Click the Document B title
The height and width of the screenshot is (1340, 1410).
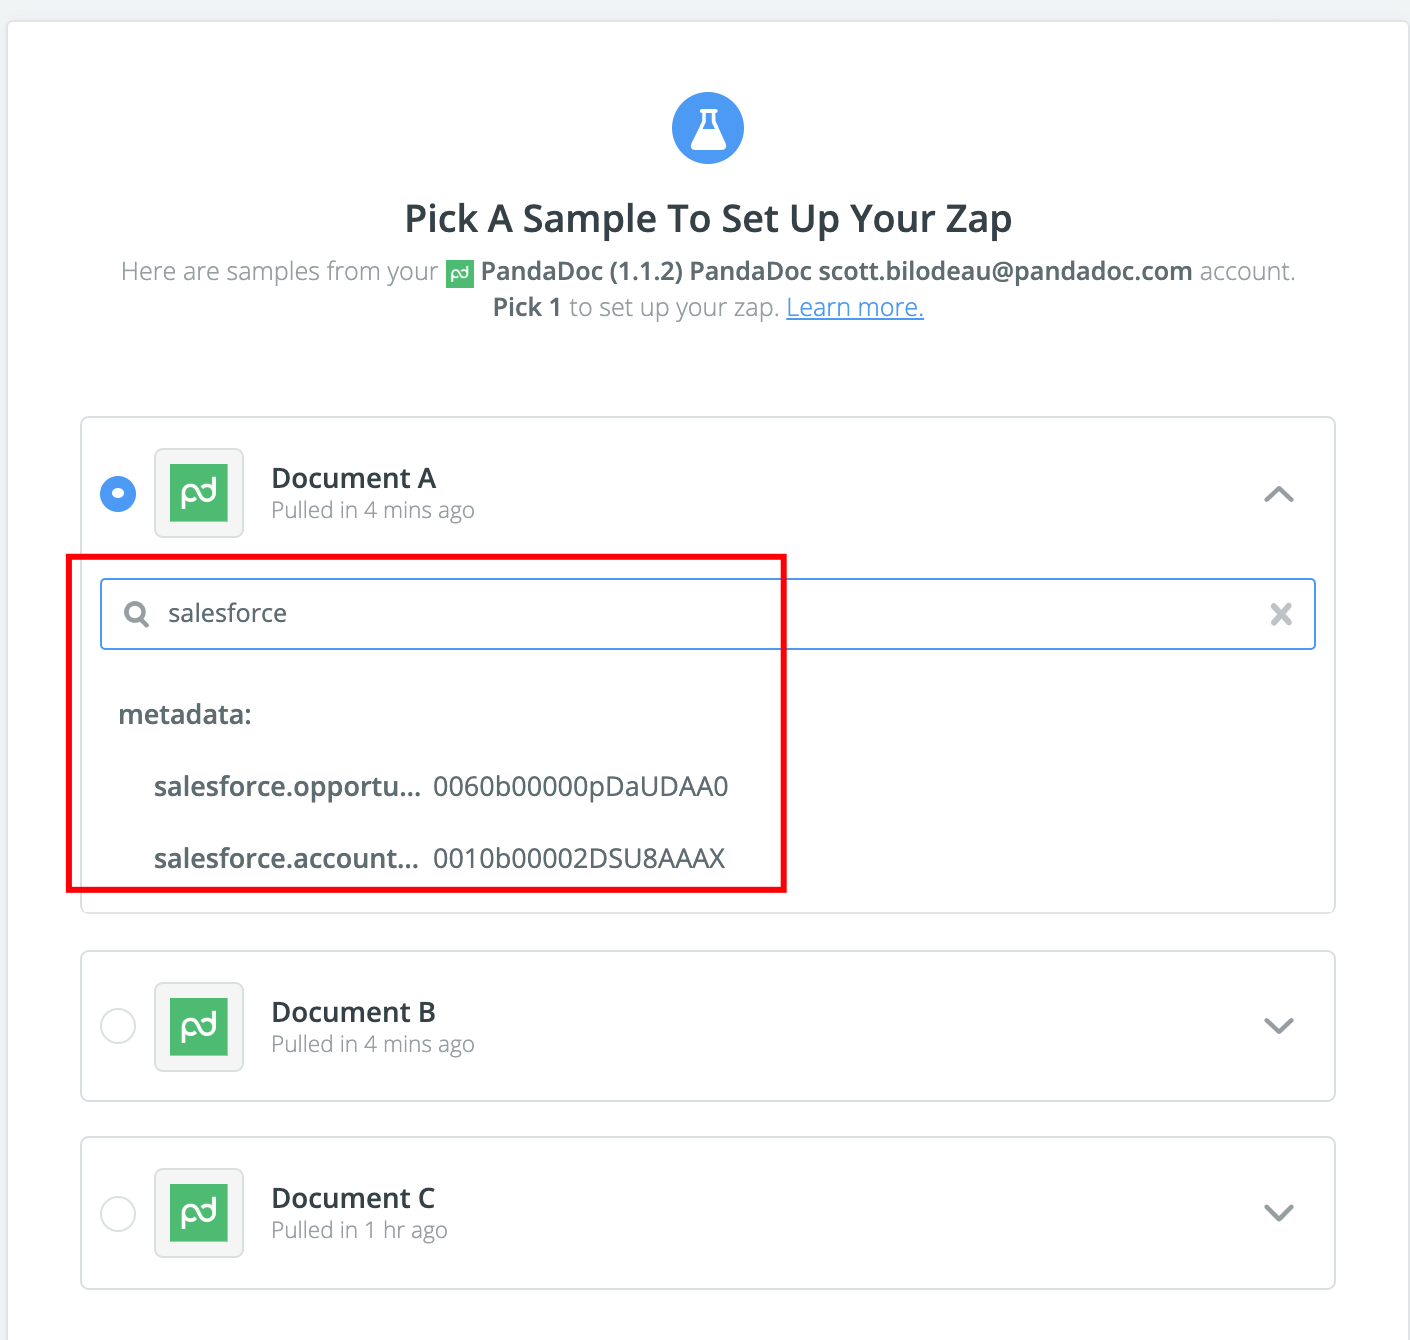pyautogui.click(x=354, y=1012)
